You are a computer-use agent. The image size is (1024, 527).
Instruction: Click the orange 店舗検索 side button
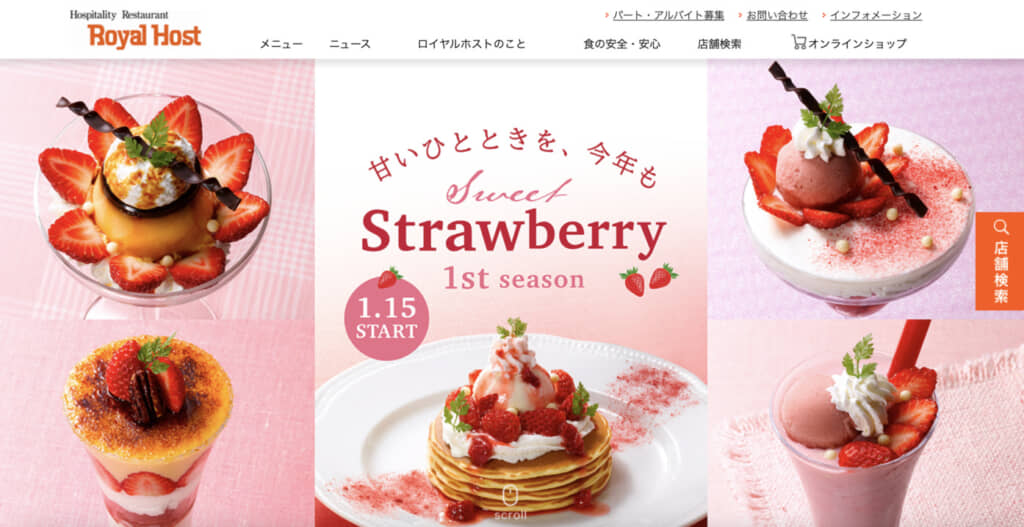[x=1000, y=261]
